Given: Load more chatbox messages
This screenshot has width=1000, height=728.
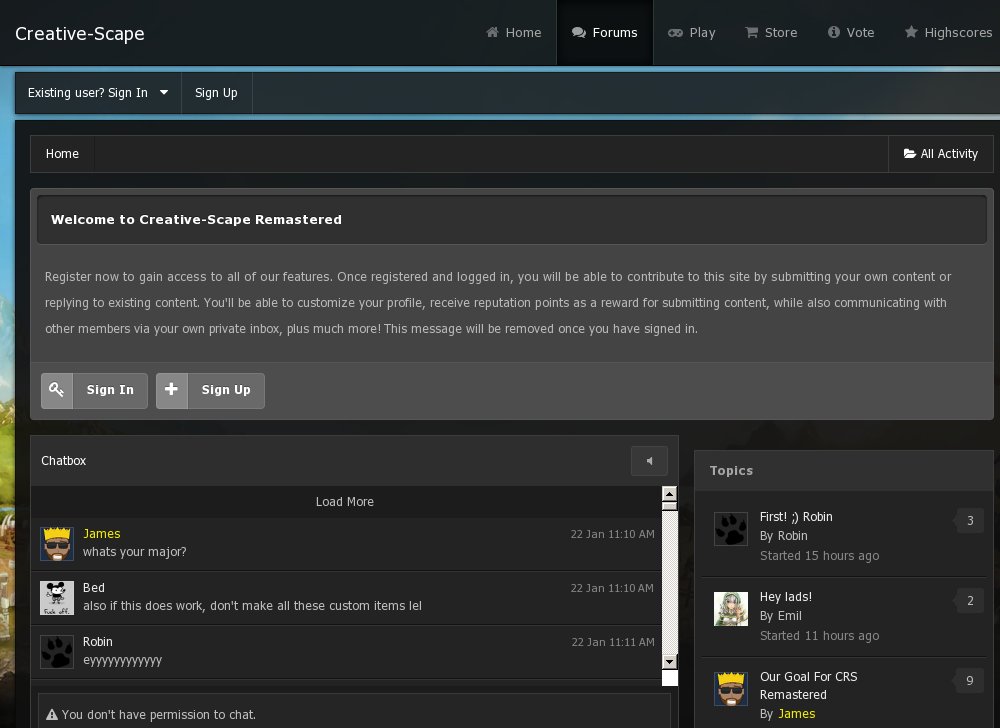Looking at the screenshot, I should pyautogui.click(x=345, y=502).
